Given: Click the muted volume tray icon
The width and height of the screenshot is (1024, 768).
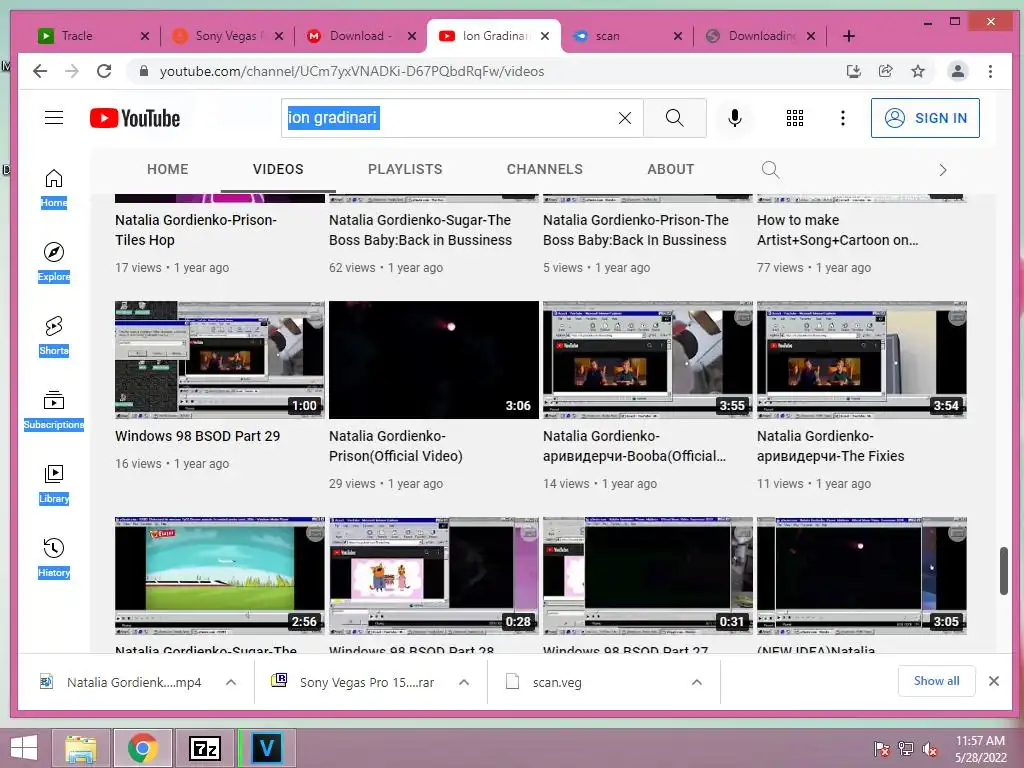Looking at the screenshot, I should [x=930, y=748].
